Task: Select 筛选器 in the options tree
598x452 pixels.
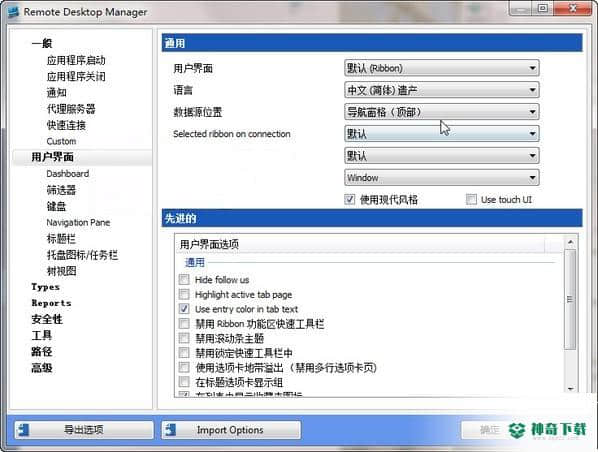Action: pos(61,190)
